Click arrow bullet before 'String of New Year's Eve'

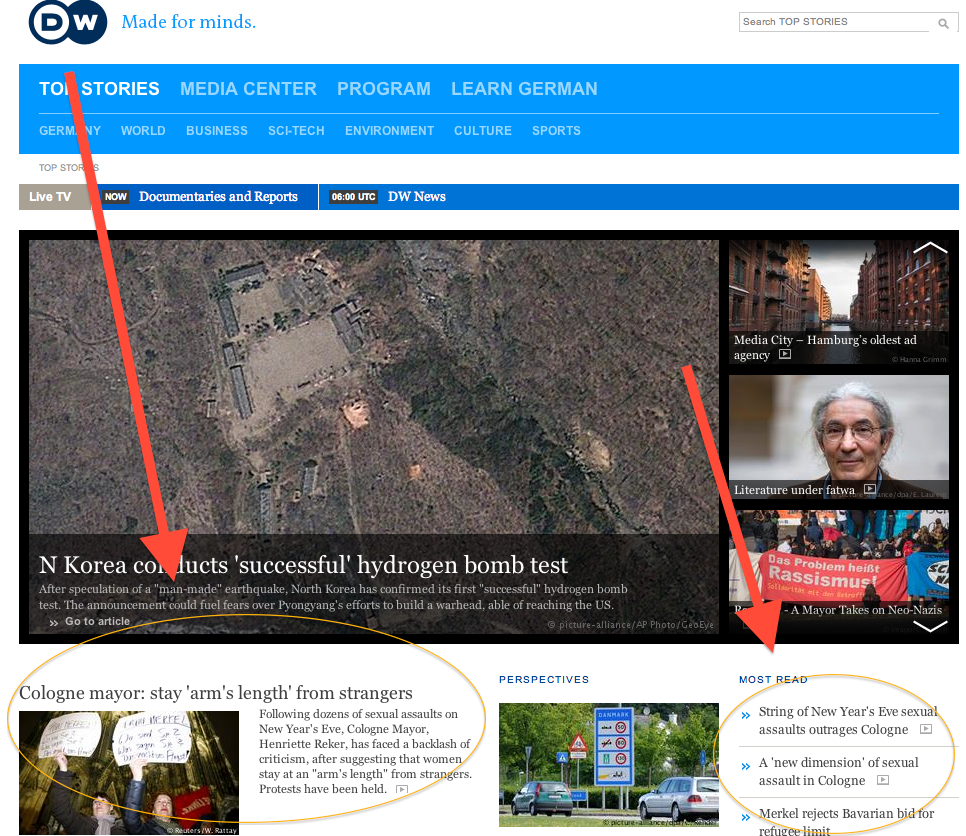(x=746, y=715)
